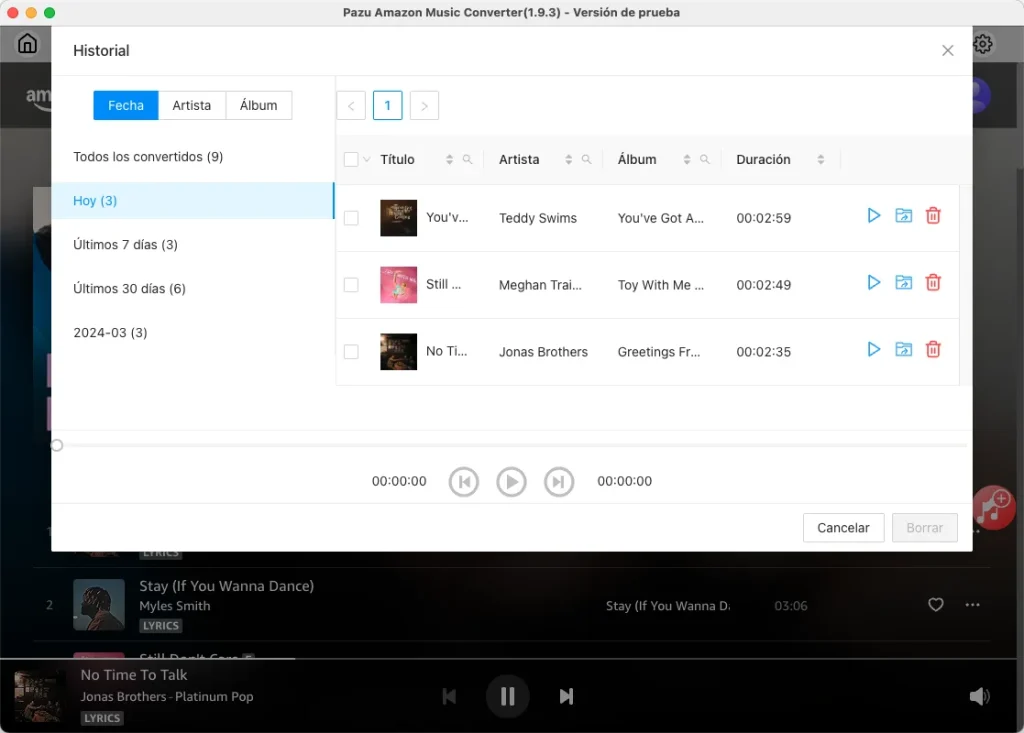Open the dropdown arrow beside select-all checkbox
1024x733 pixels.
point(366,159)
